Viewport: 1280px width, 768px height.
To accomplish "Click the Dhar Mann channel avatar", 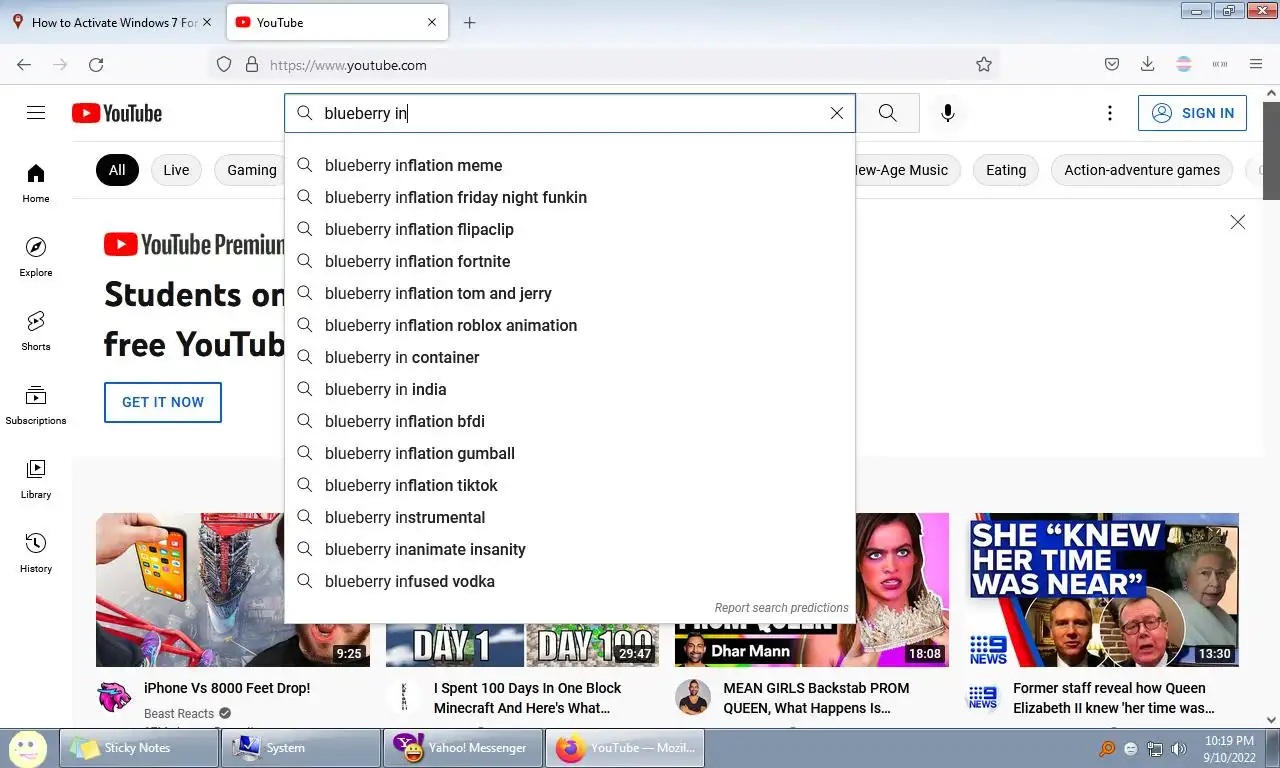I will coord(693,697).
